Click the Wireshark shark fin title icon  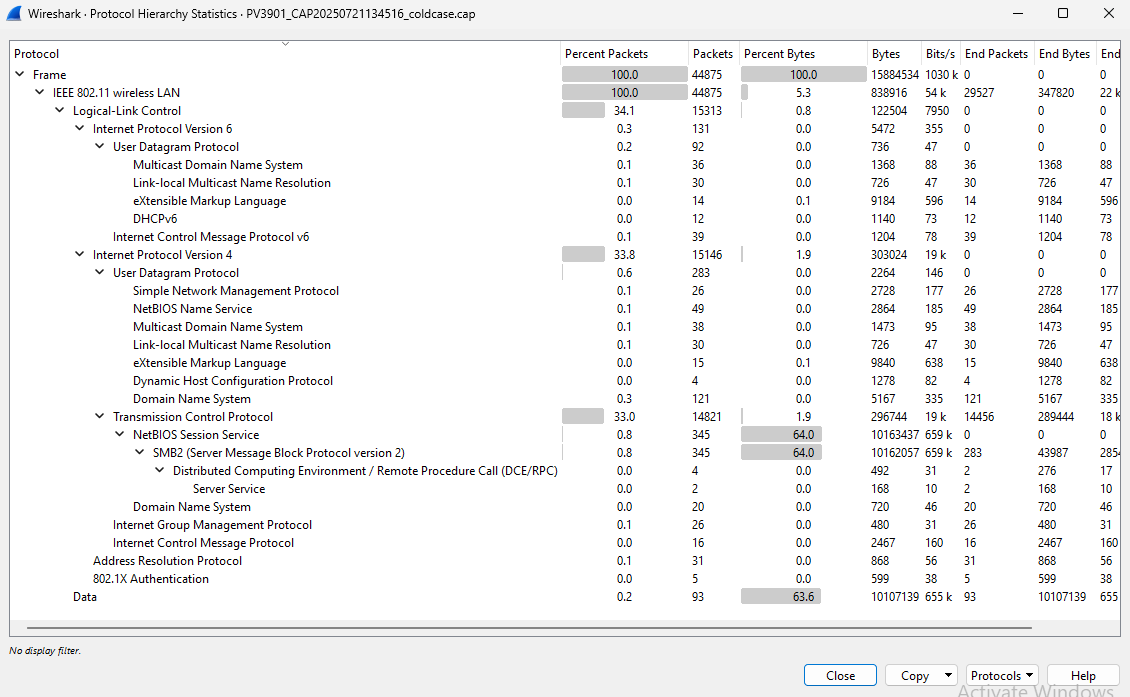click(x=13, y=14)
